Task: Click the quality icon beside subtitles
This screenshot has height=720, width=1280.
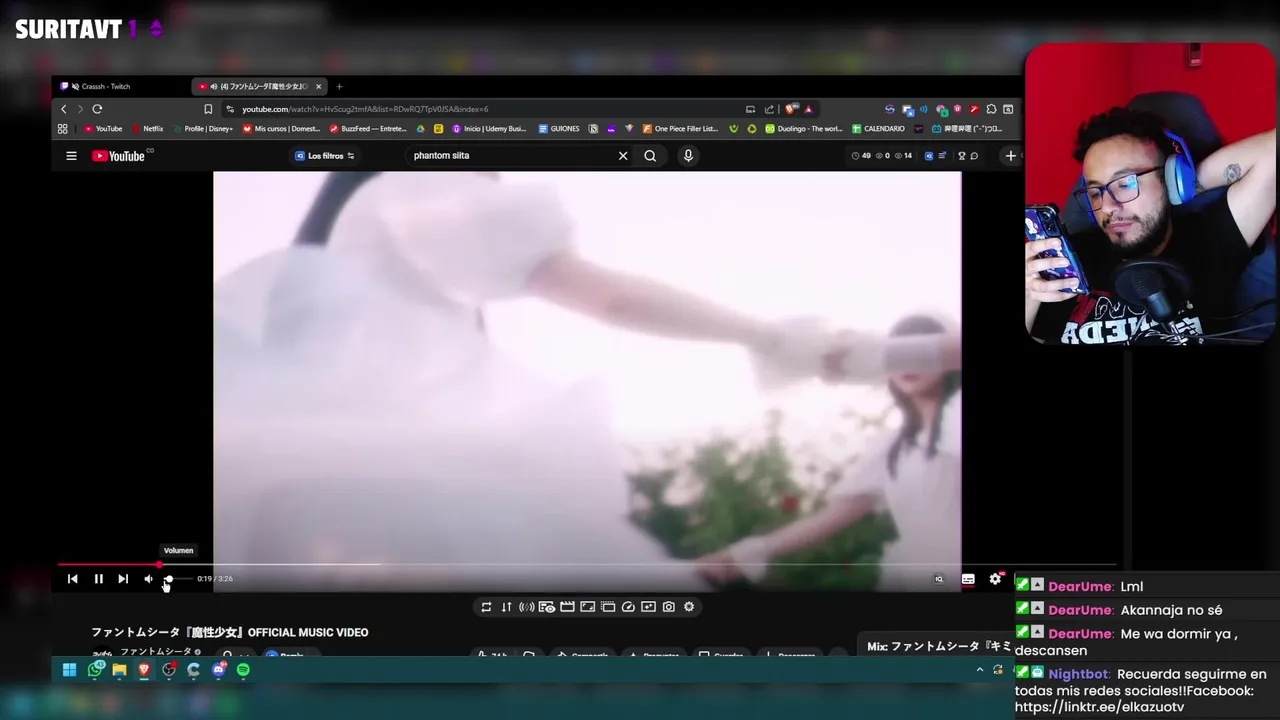Action: click(938, 579)
